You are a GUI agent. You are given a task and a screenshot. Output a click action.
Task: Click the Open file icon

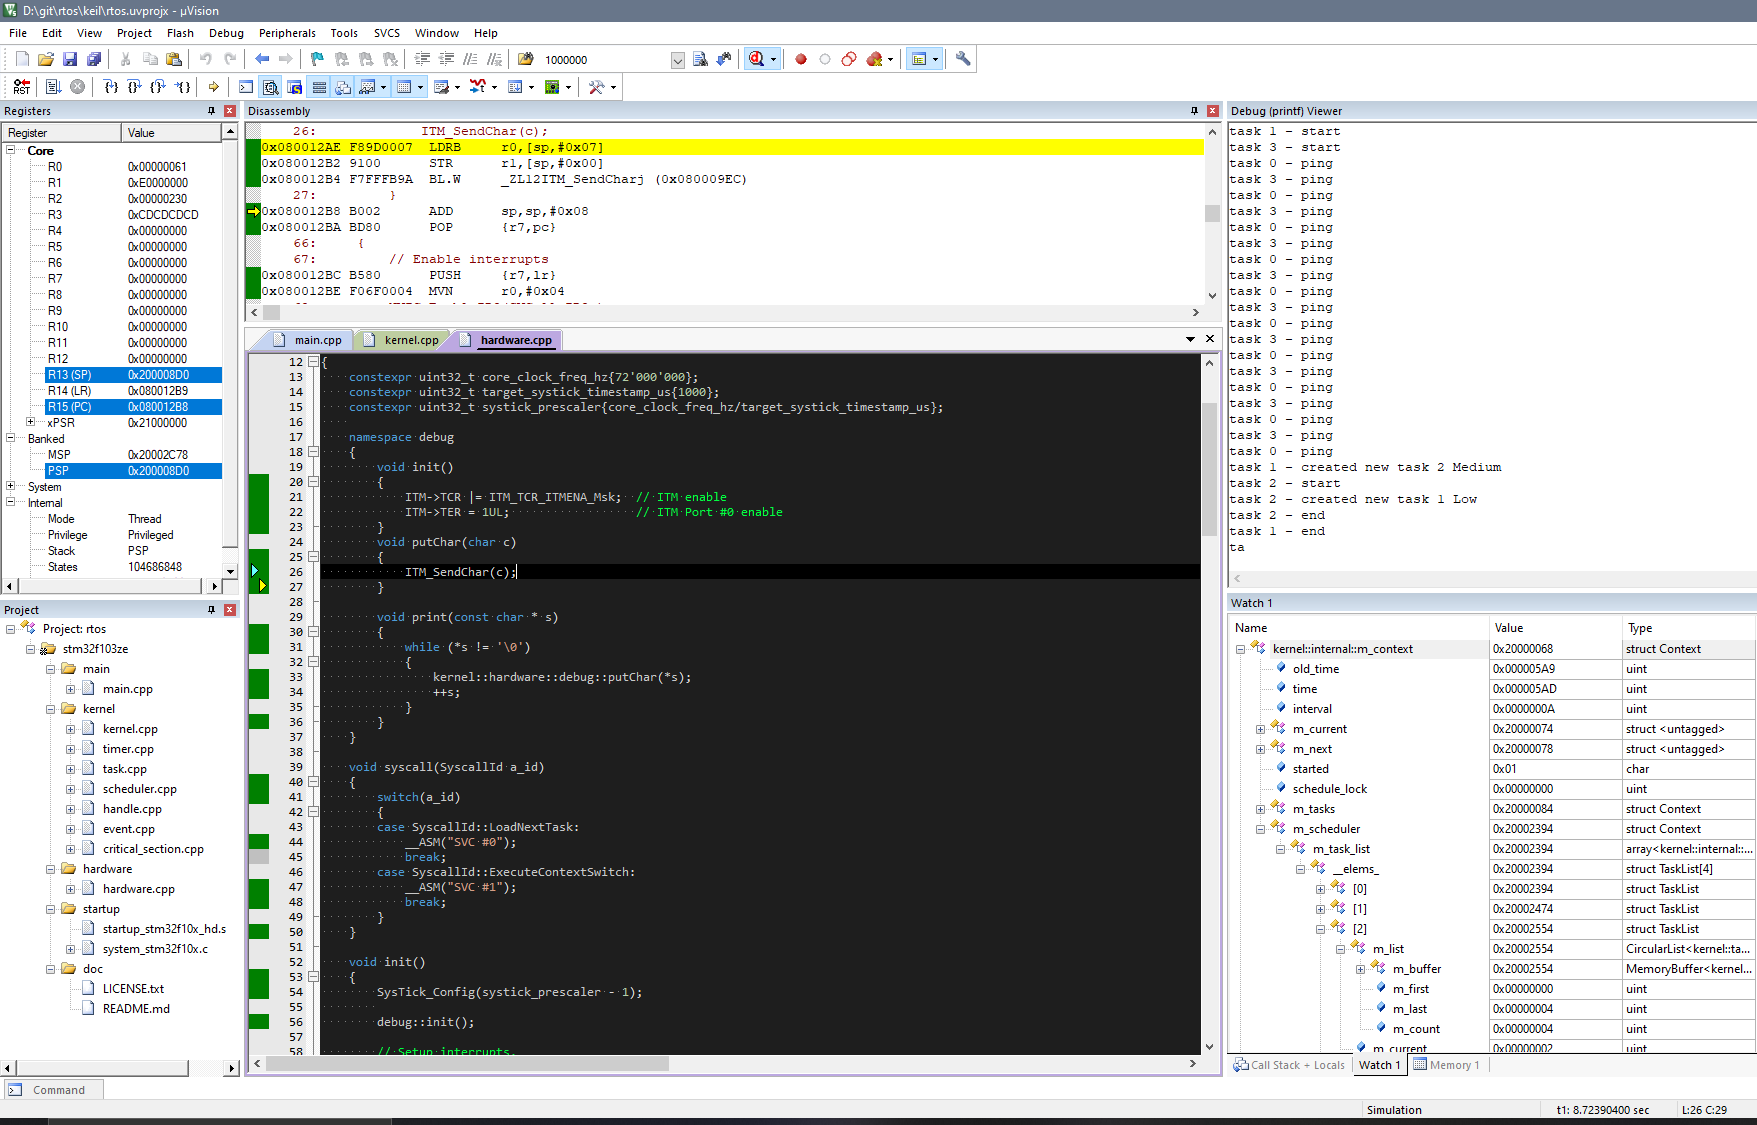coord(46,59)
